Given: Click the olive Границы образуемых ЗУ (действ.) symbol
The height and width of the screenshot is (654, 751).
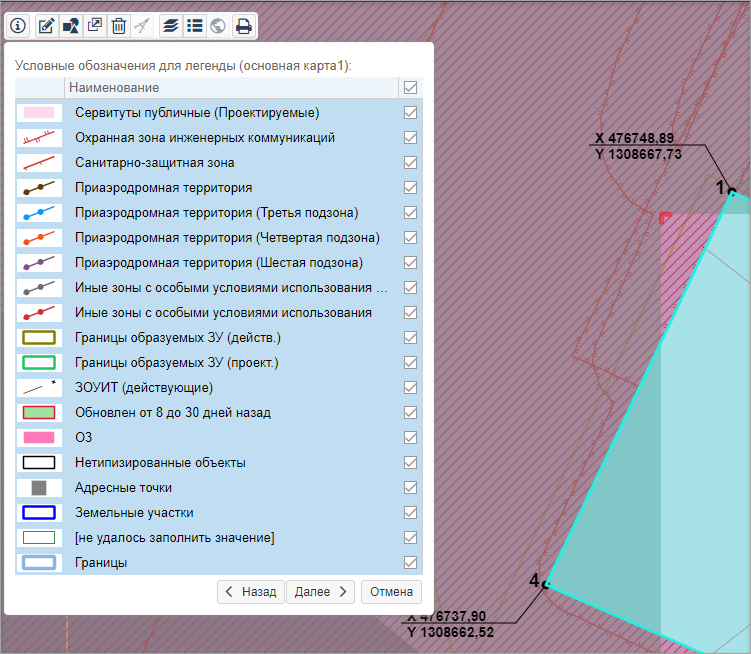Looking at the screenshot, I should pyautogui.click(x=39, y=337).
